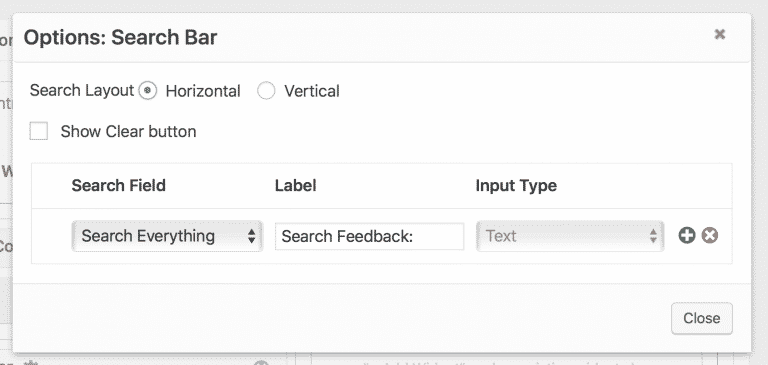The image size is (768, 365).
Task: Click the Horizontal option label text
Action: click(x=203, y=91)
